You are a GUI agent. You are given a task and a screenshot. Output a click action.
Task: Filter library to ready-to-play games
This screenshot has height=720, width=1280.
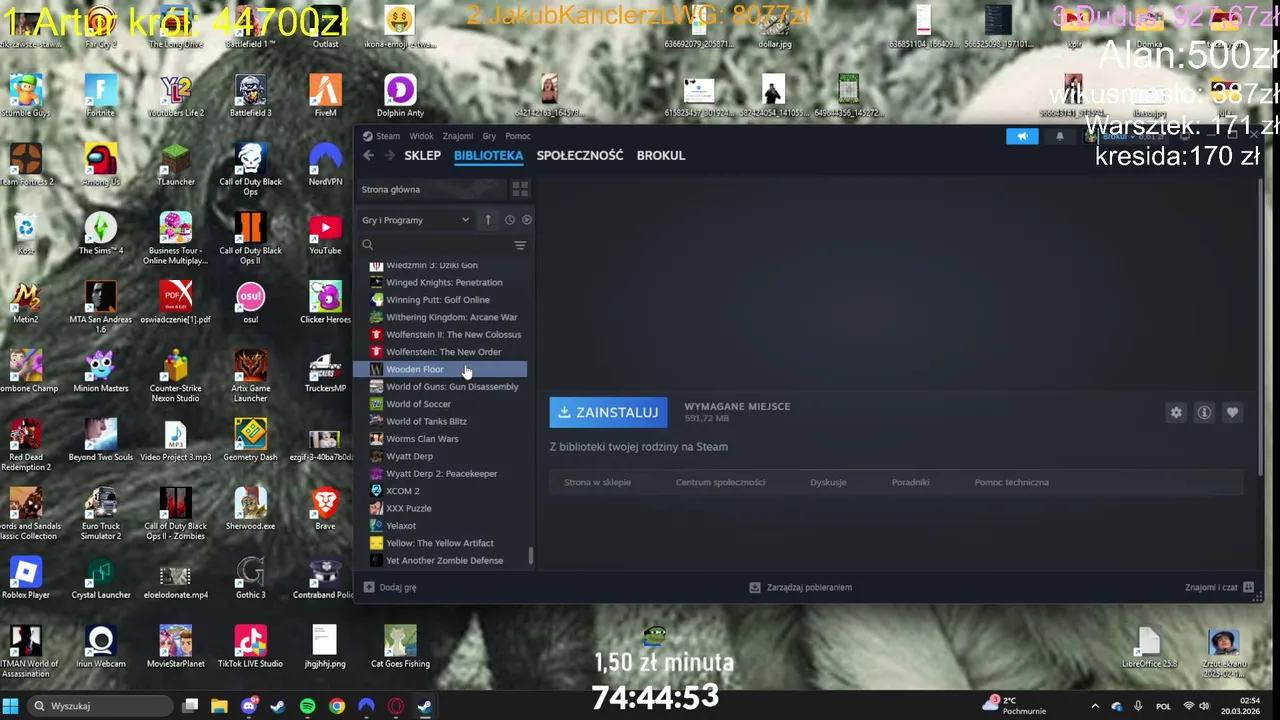click(527, 220)
